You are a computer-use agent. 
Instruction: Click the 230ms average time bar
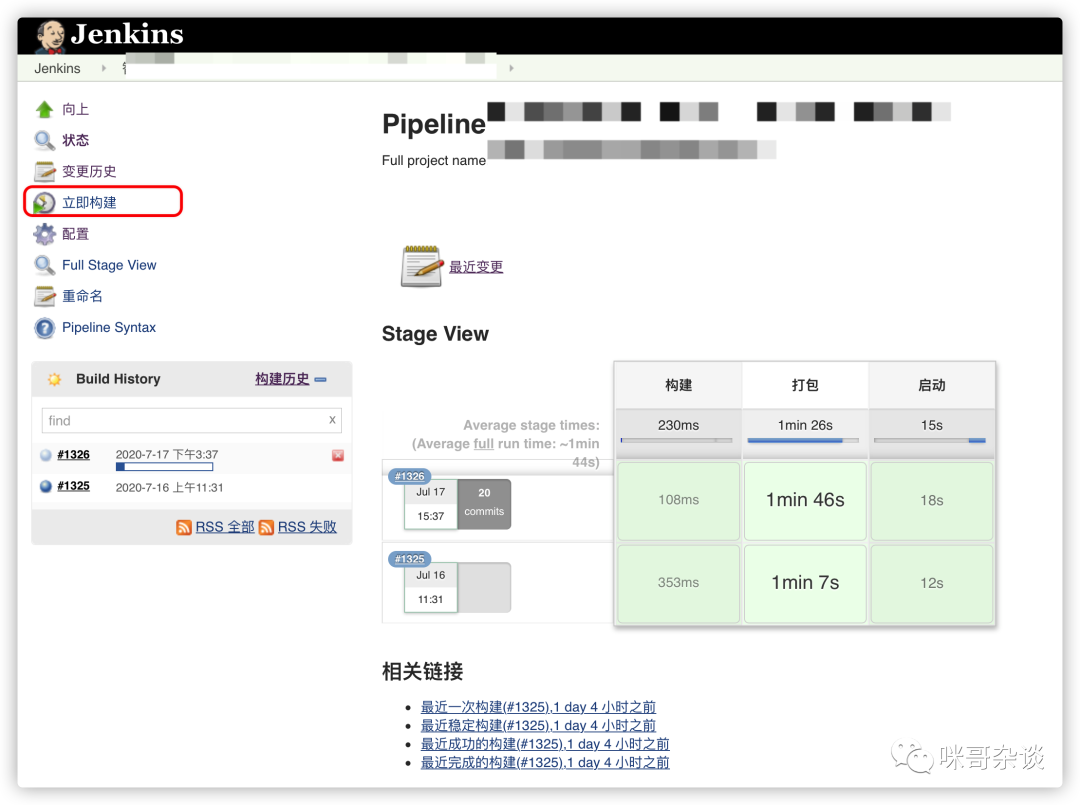[x=677, y=440]
